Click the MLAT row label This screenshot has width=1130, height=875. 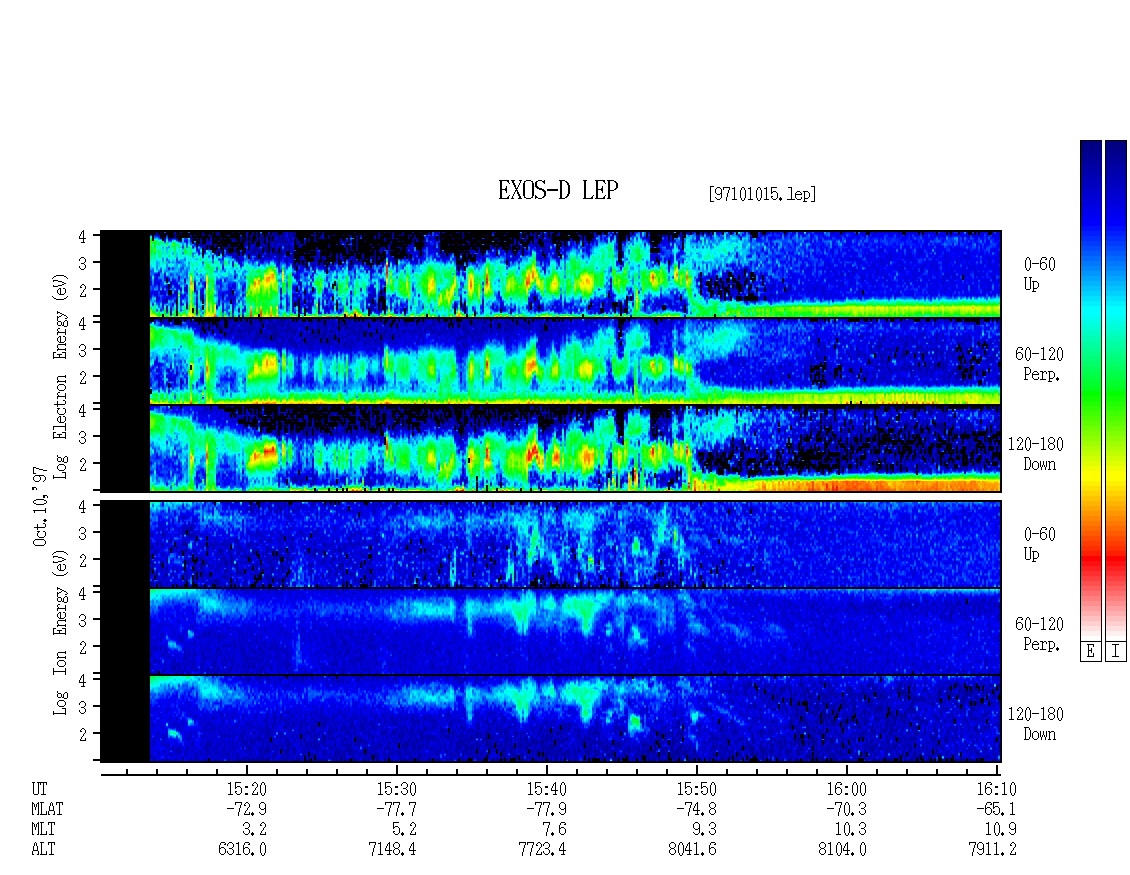coord(48,809)
